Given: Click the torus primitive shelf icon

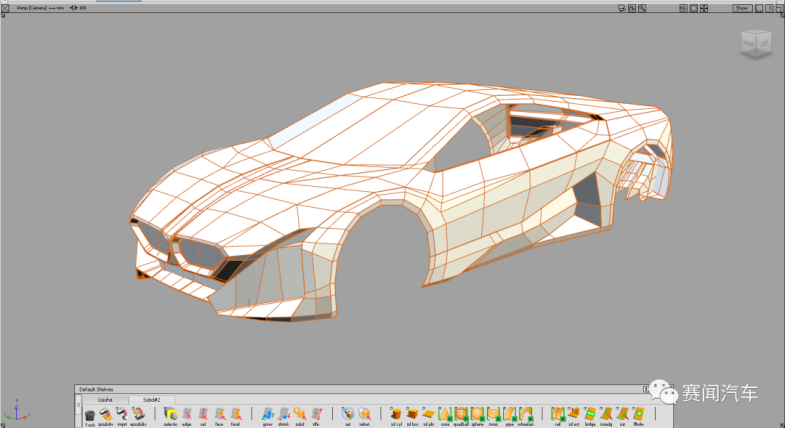Looking at the screenshot, I should click(x=493, y=414).
